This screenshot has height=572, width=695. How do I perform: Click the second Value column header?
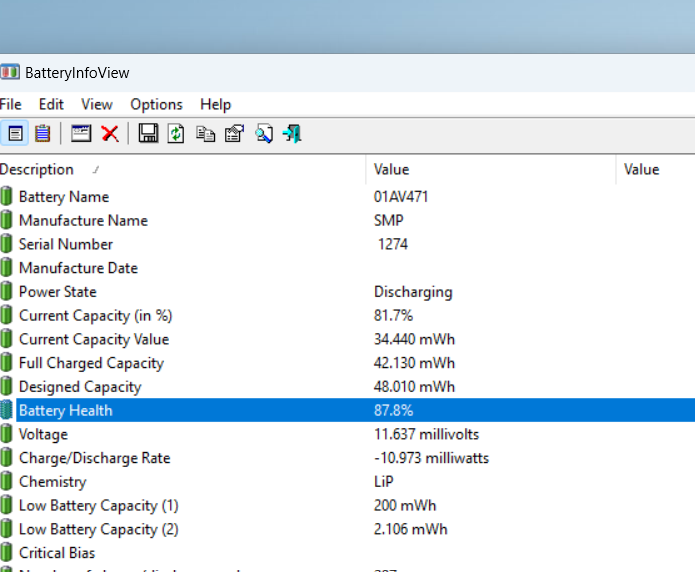click(x=656, y=169)
